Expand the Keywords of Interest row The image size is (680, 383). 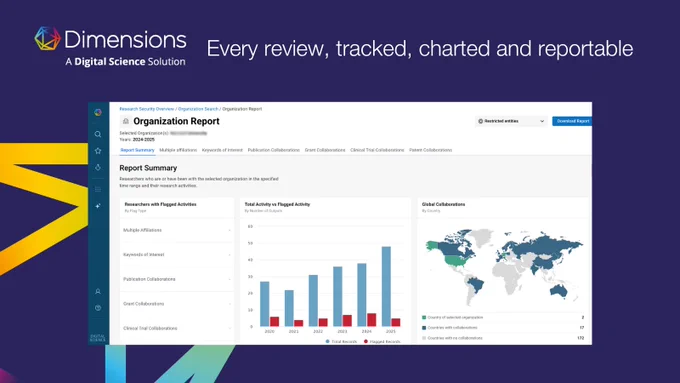tap(177, 255)
